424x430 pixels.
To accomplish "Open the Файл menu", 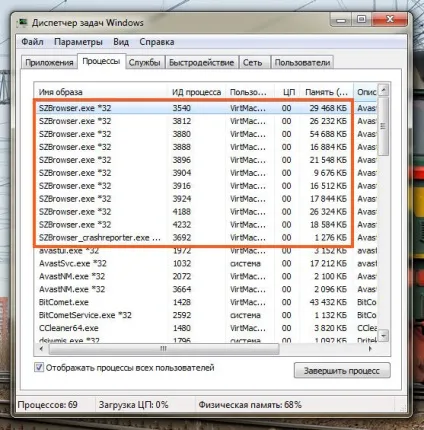I will coord(32,42).
